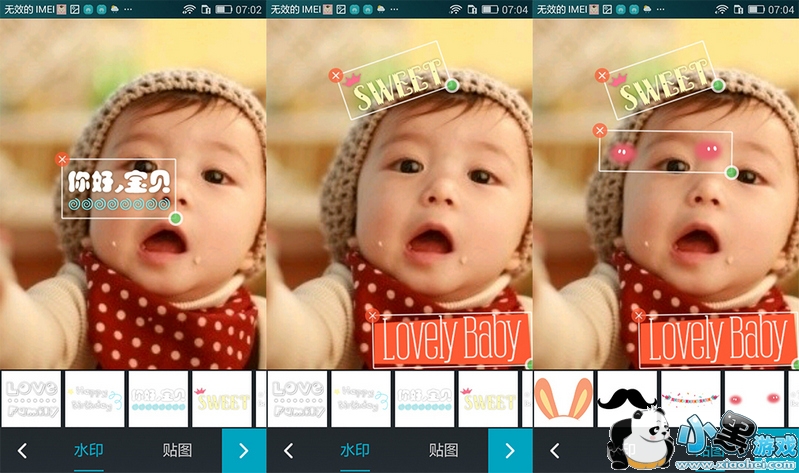The width and height of the screenshot is (799, 473).
Task: Remove SWEET watermark in middle screen via red X
Action: [x=335, y=75]
